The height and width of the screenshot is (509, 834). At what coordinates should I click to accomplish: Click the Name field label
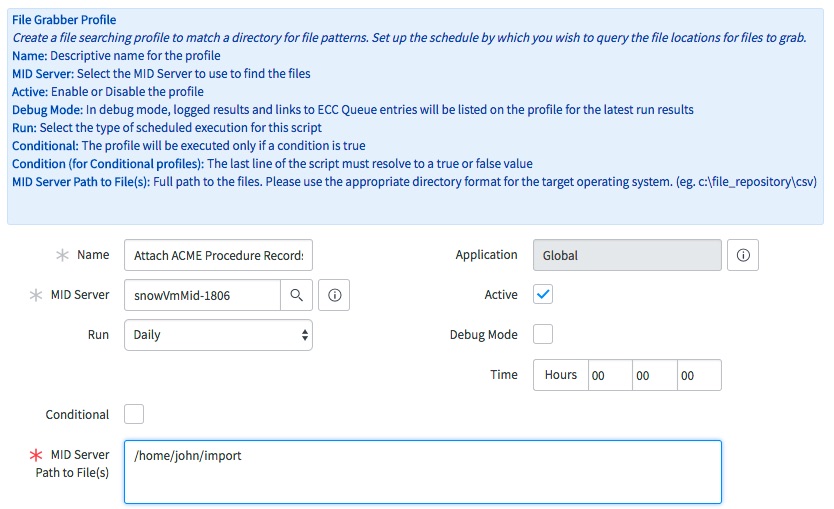coord(93,255)
